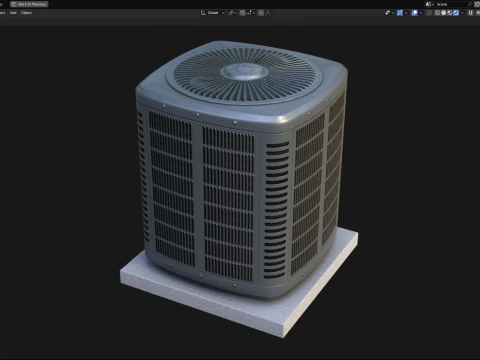Image resolution: width=480 pixels, height=360 pixels.
Task: Expand the viewport shading options dropdown
Action: point(462,13)
